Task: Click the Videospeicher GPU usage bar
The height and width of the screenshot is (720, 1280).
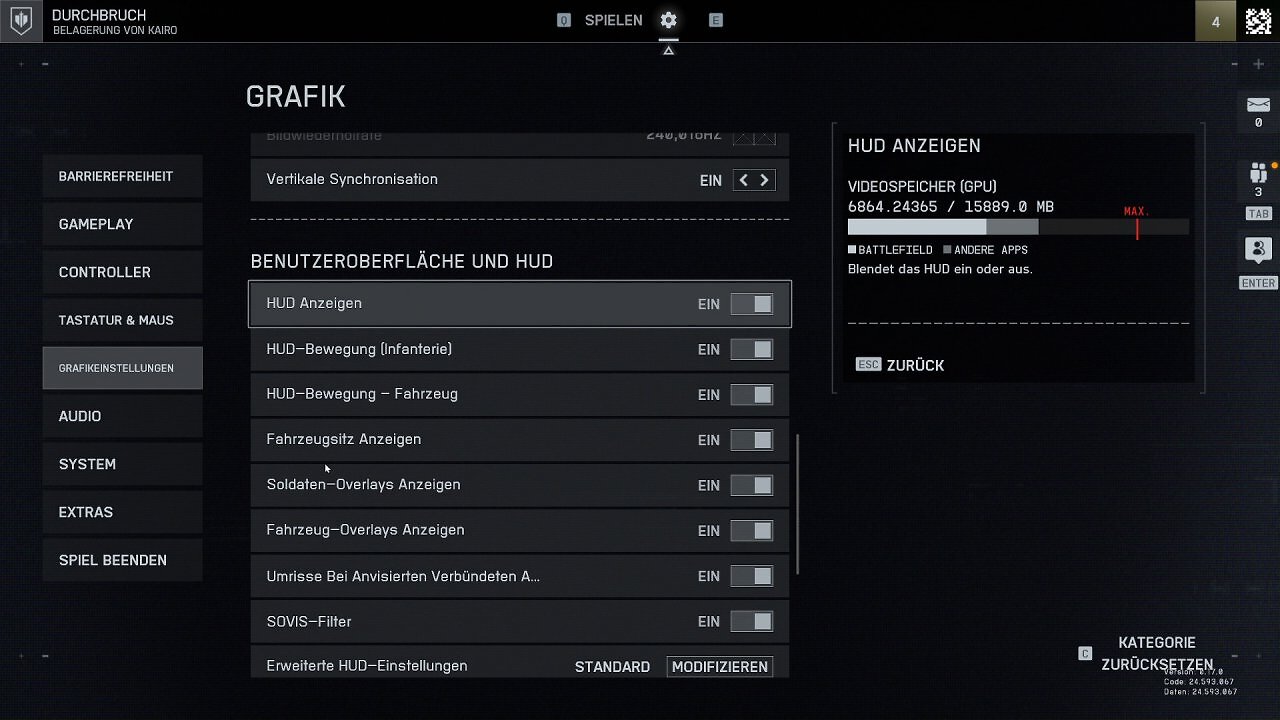Action: point(1018,227)
